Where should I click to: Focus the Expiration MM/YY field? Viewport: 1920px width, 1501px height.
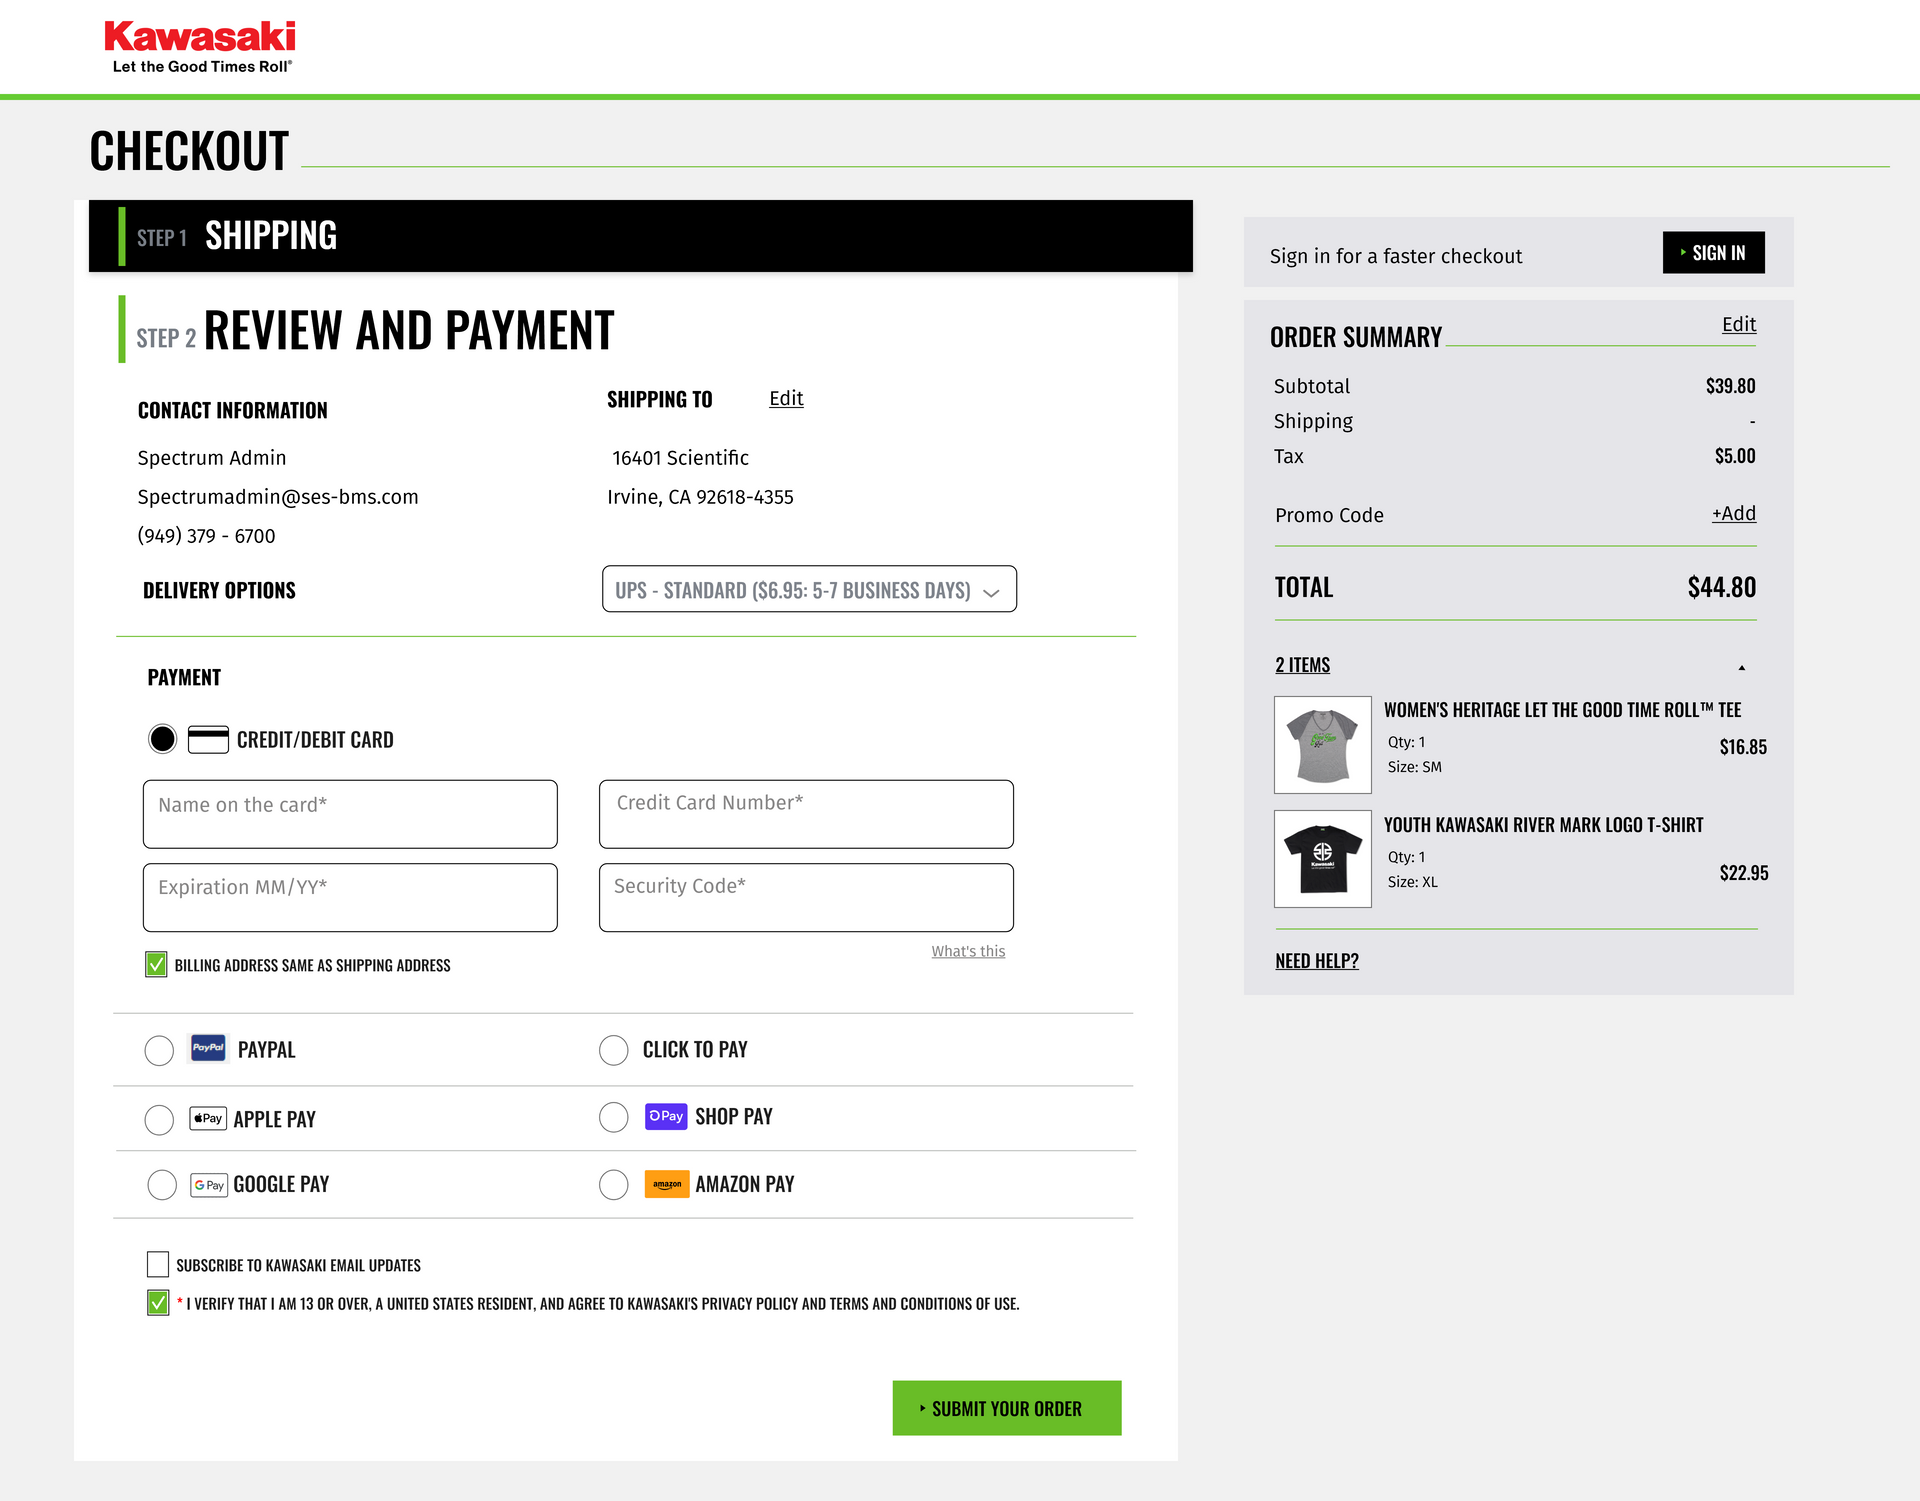tap(350, 898)
